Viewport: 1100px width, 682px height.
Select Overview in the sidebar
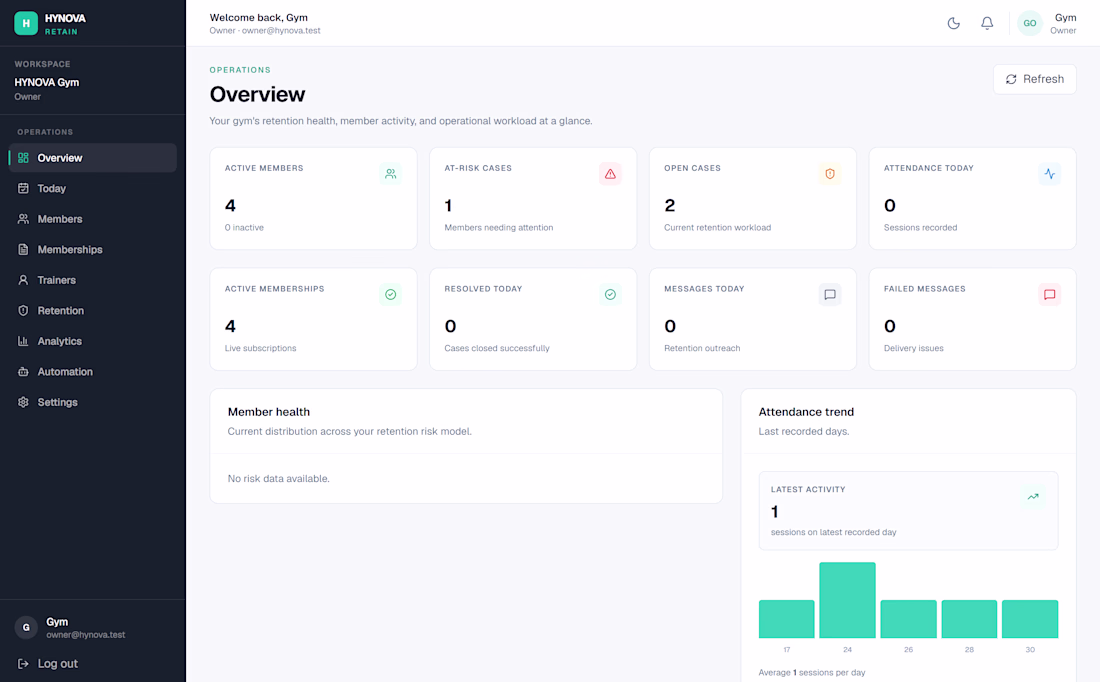coord(93,158)
